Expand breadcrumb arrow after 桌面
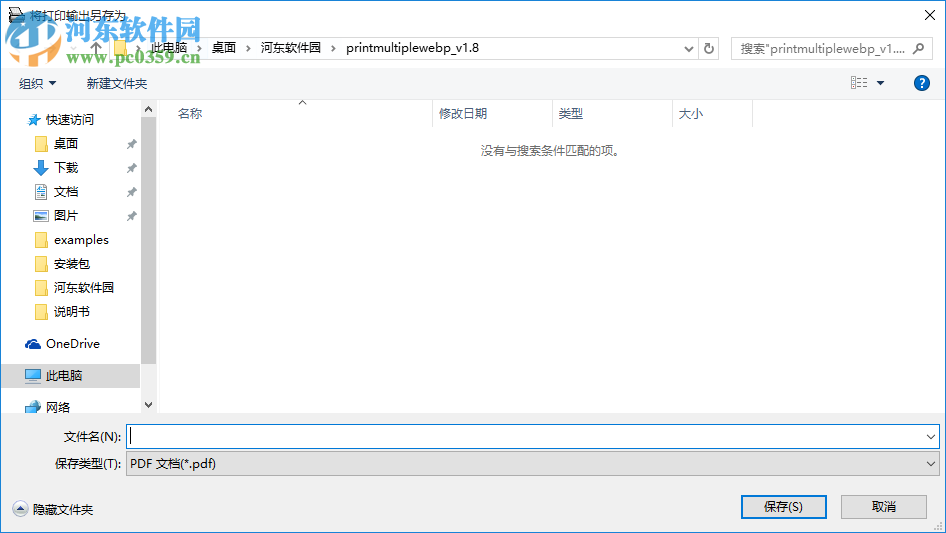946x533 pixels. 248,48
